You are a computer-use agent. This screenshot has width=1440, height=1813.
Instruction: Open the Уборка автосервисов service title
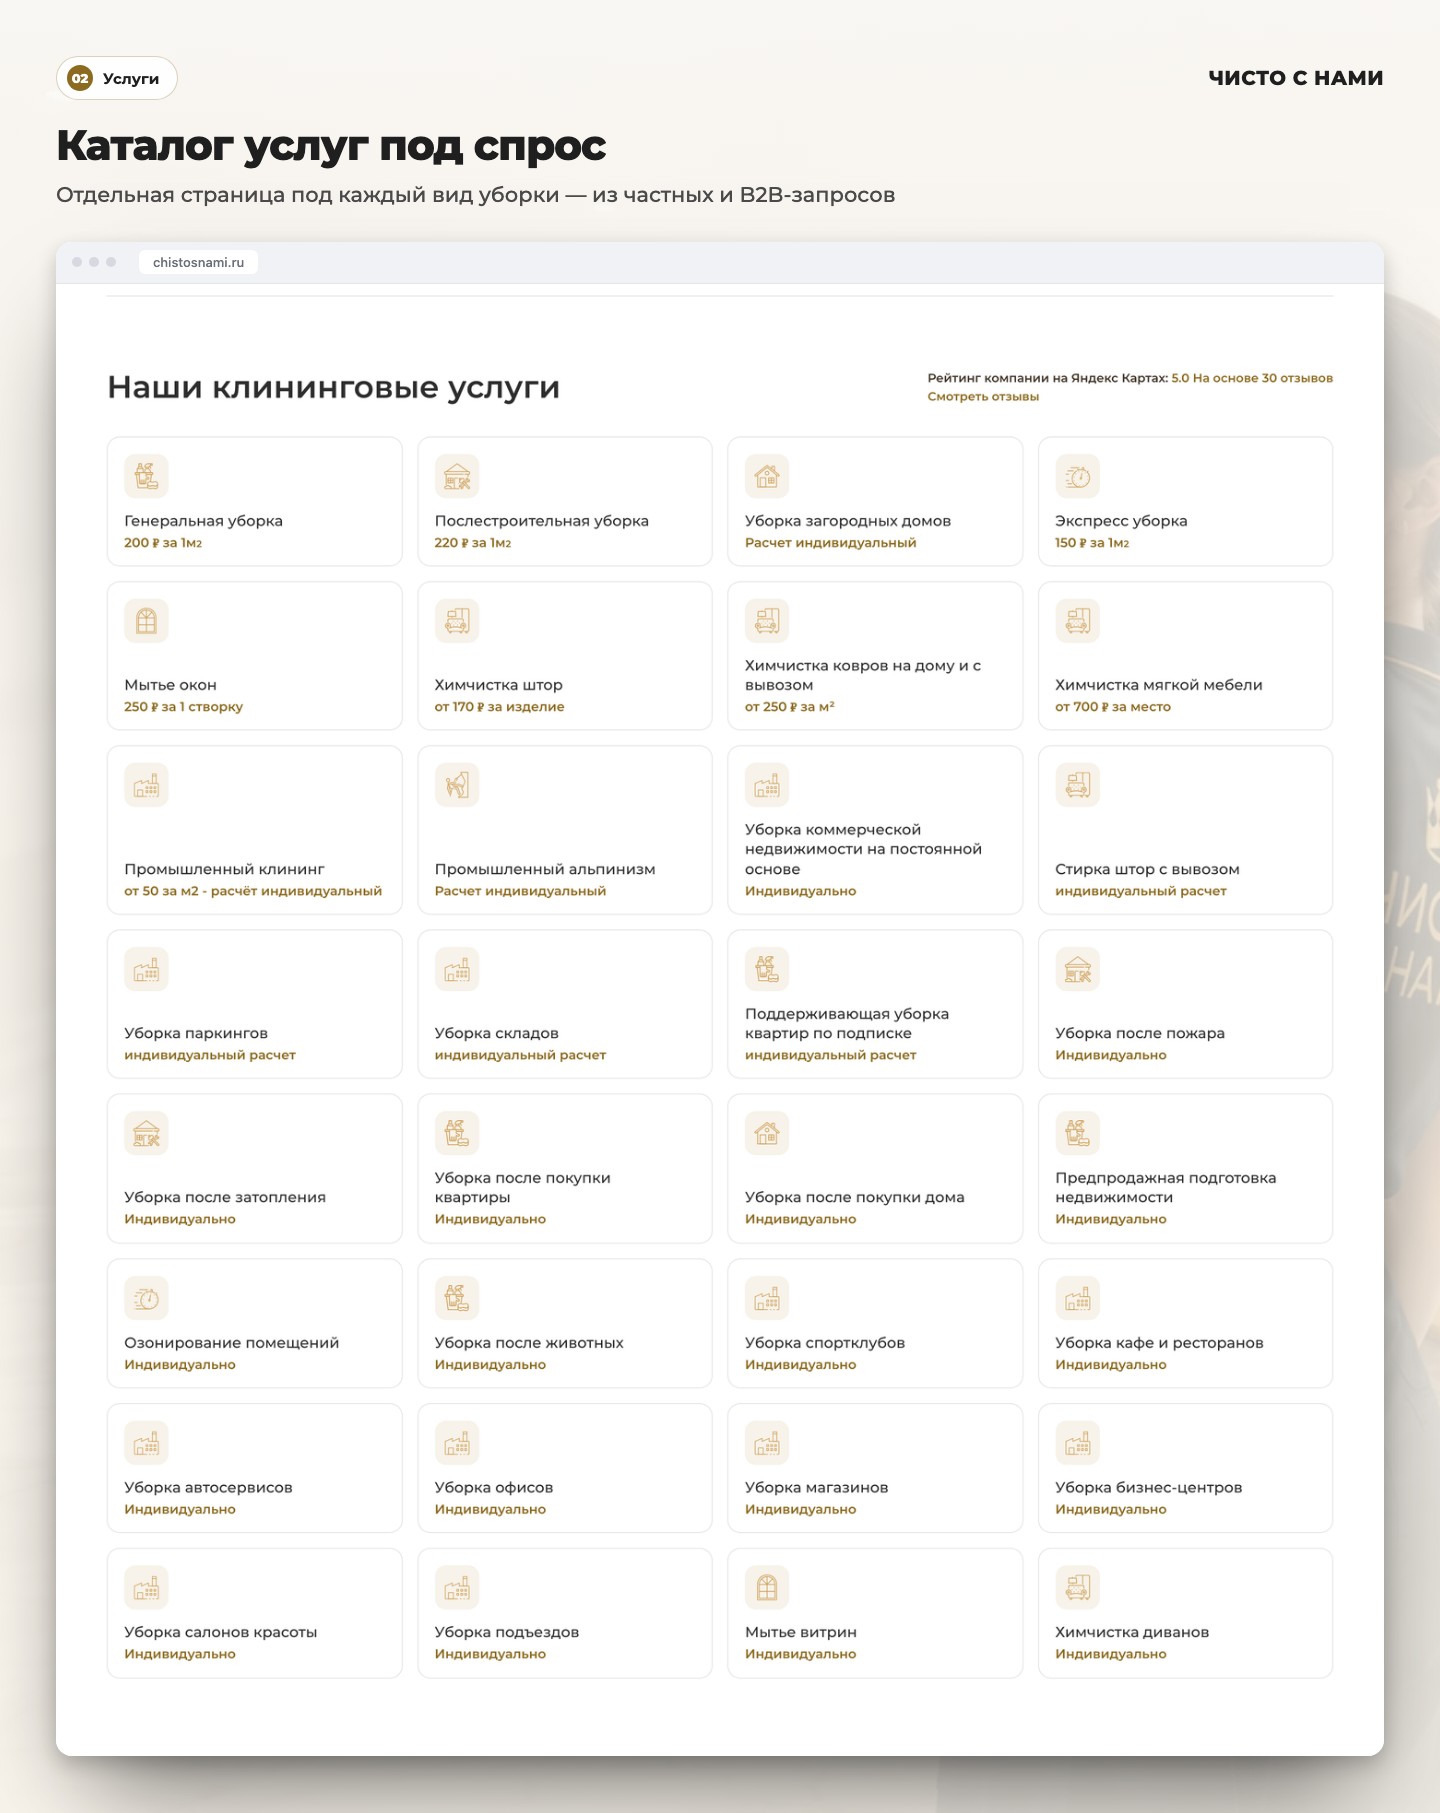click(x=208, y=1488)
